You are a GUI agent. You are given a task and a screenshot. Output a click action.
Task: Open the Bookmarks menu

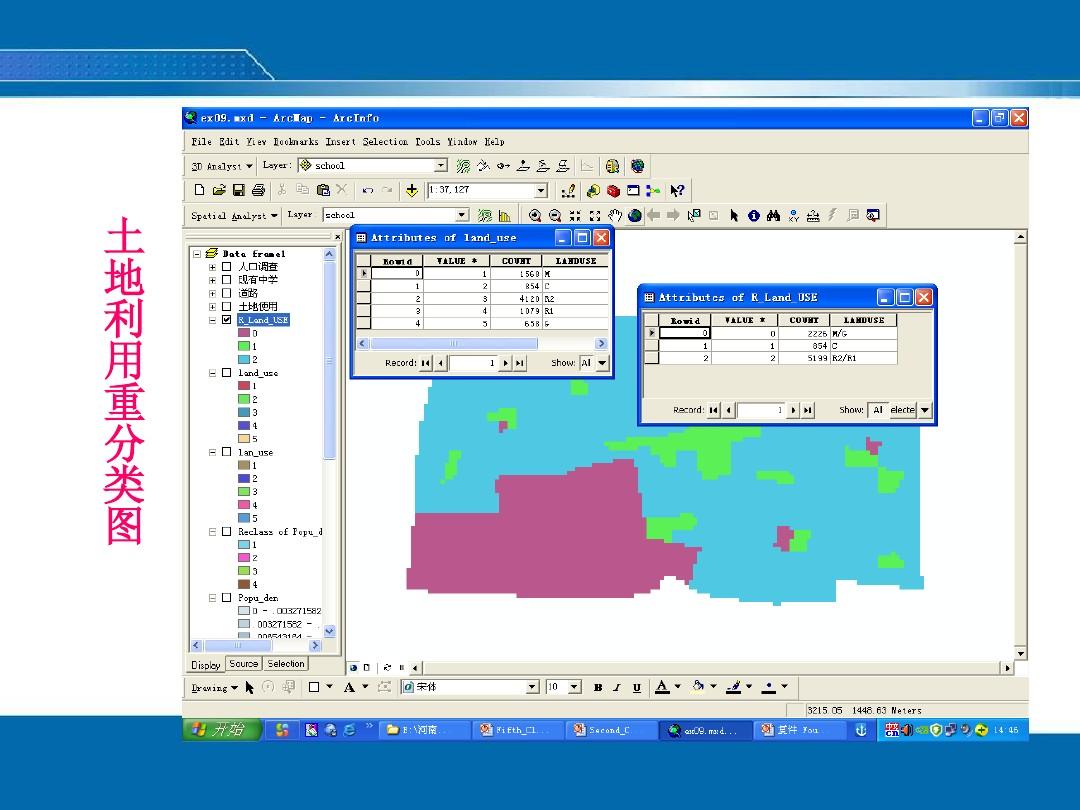[296, 142]
